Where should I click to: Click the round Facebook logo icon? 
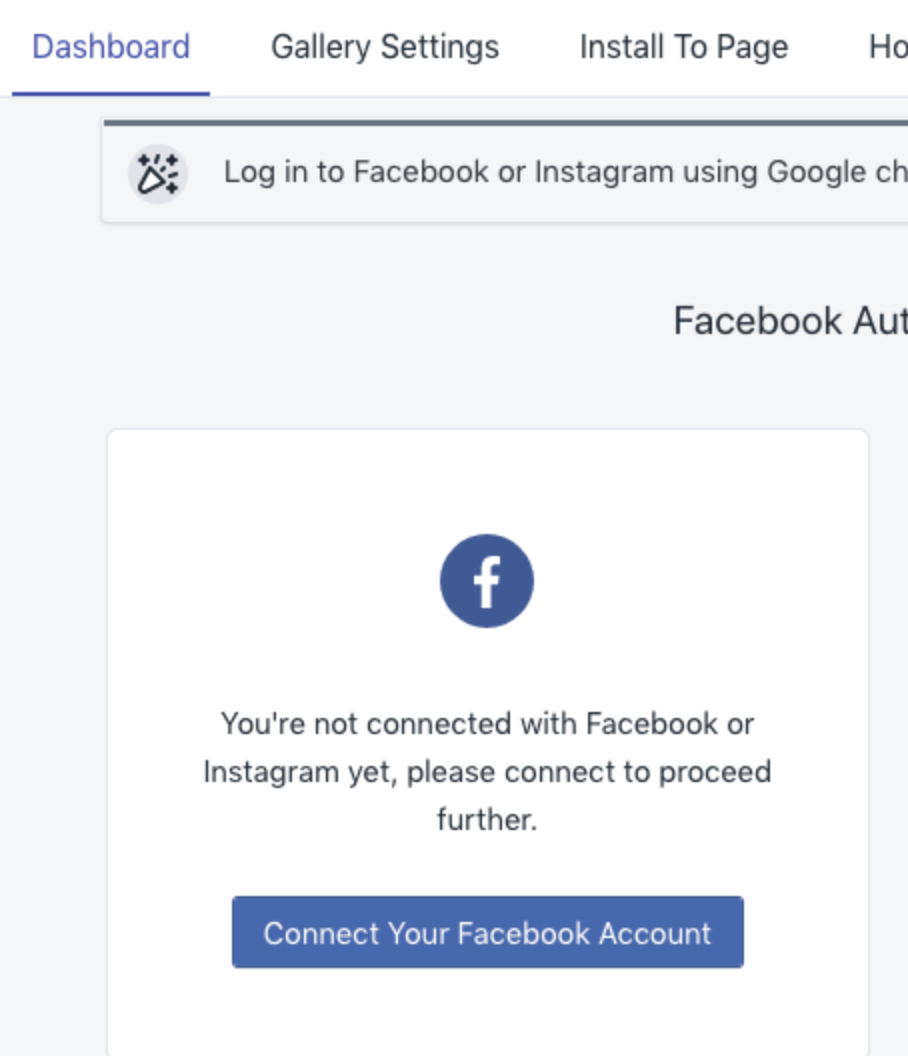(487, 581)
